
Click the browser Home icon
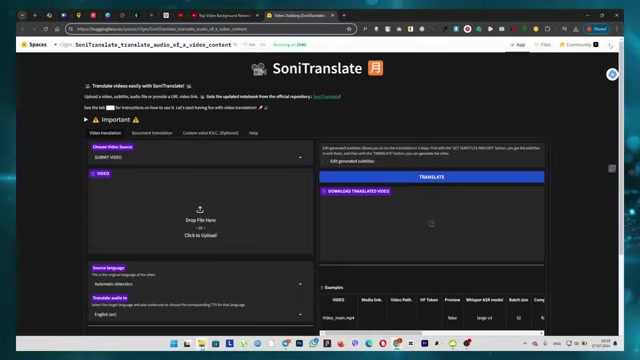point(57,29)
